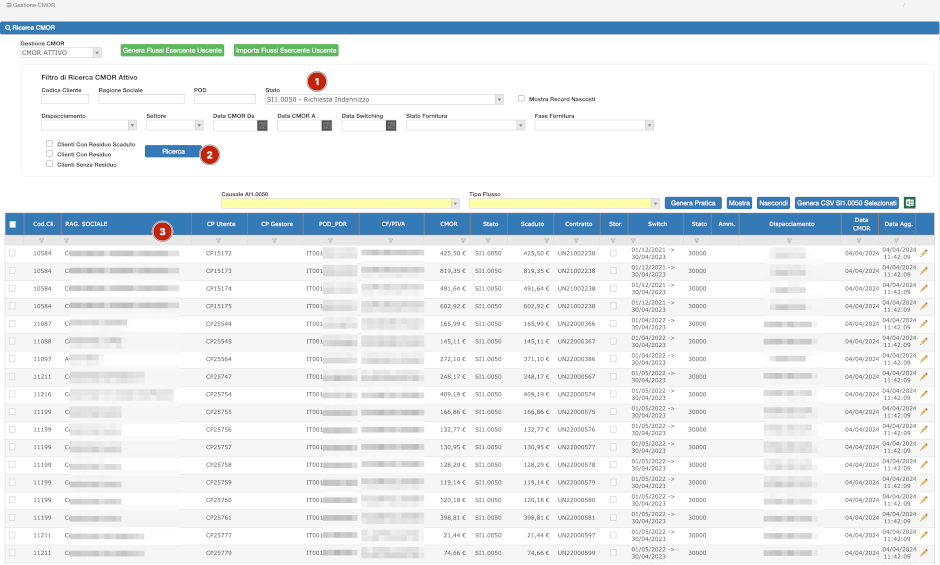This screenshot has height=565, width=940.
Task: Sort by the Scaduto column header
Action: (x=532, y=224)
